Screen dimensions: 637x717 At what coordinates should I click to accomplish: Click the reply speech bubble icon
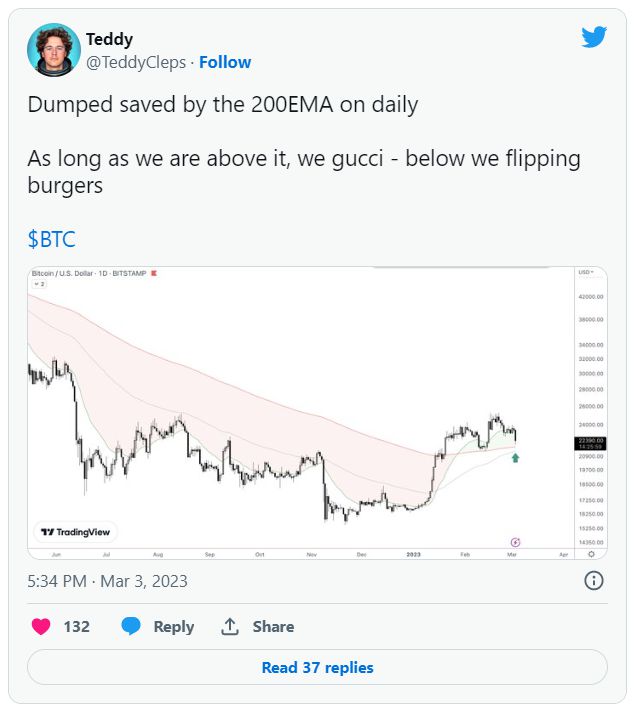(x=131, y=626)
